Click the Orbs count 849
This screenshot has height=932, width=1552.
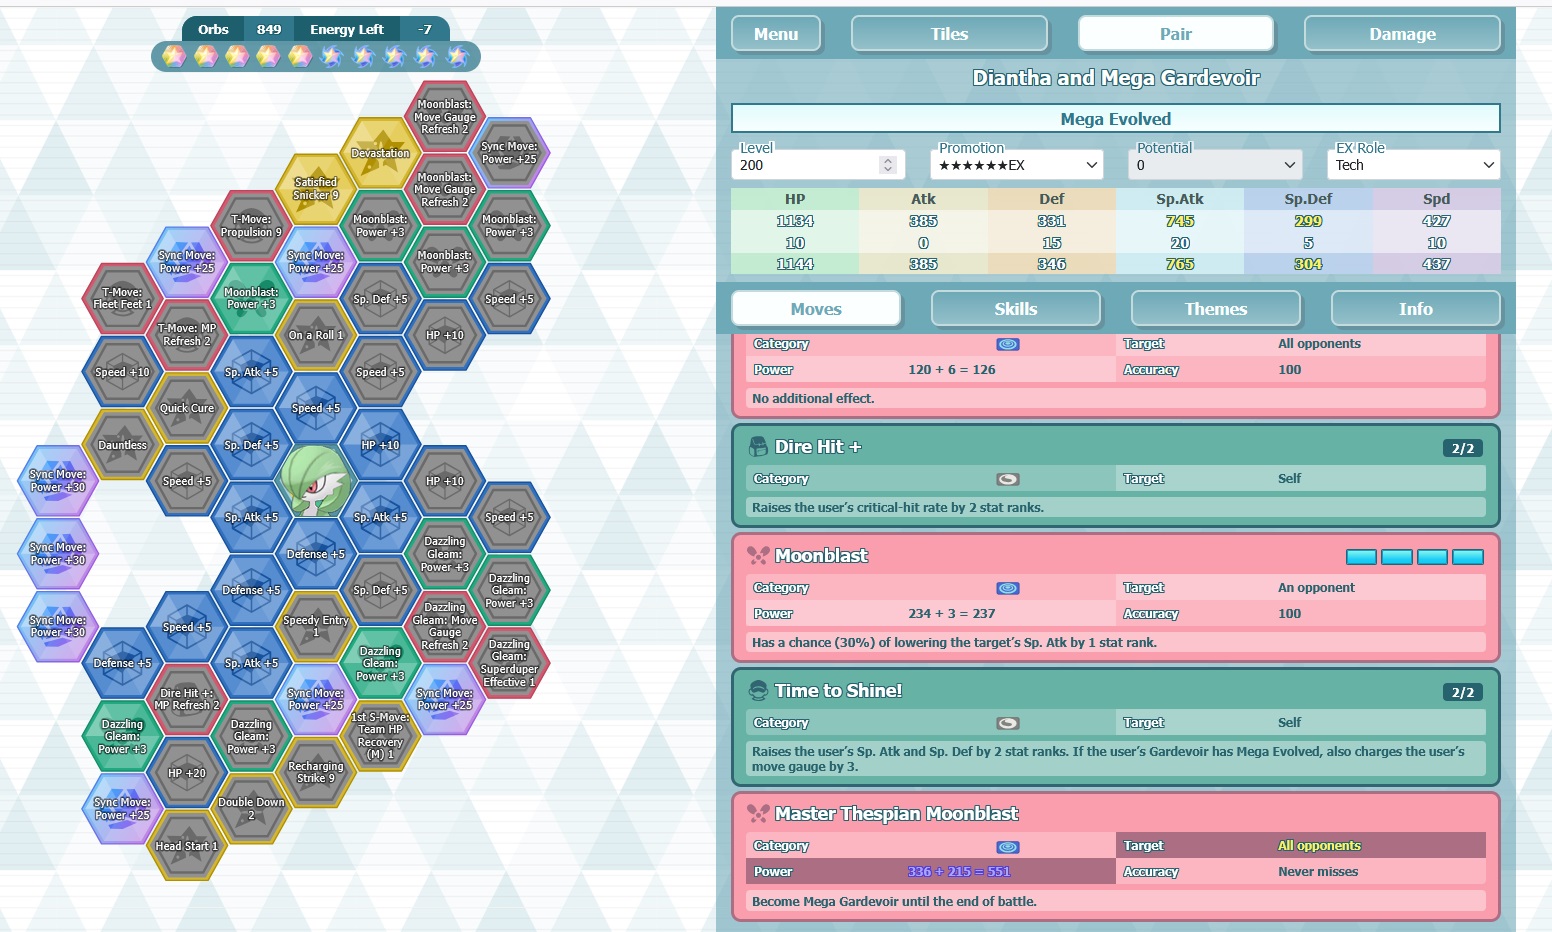coord(269,29)
